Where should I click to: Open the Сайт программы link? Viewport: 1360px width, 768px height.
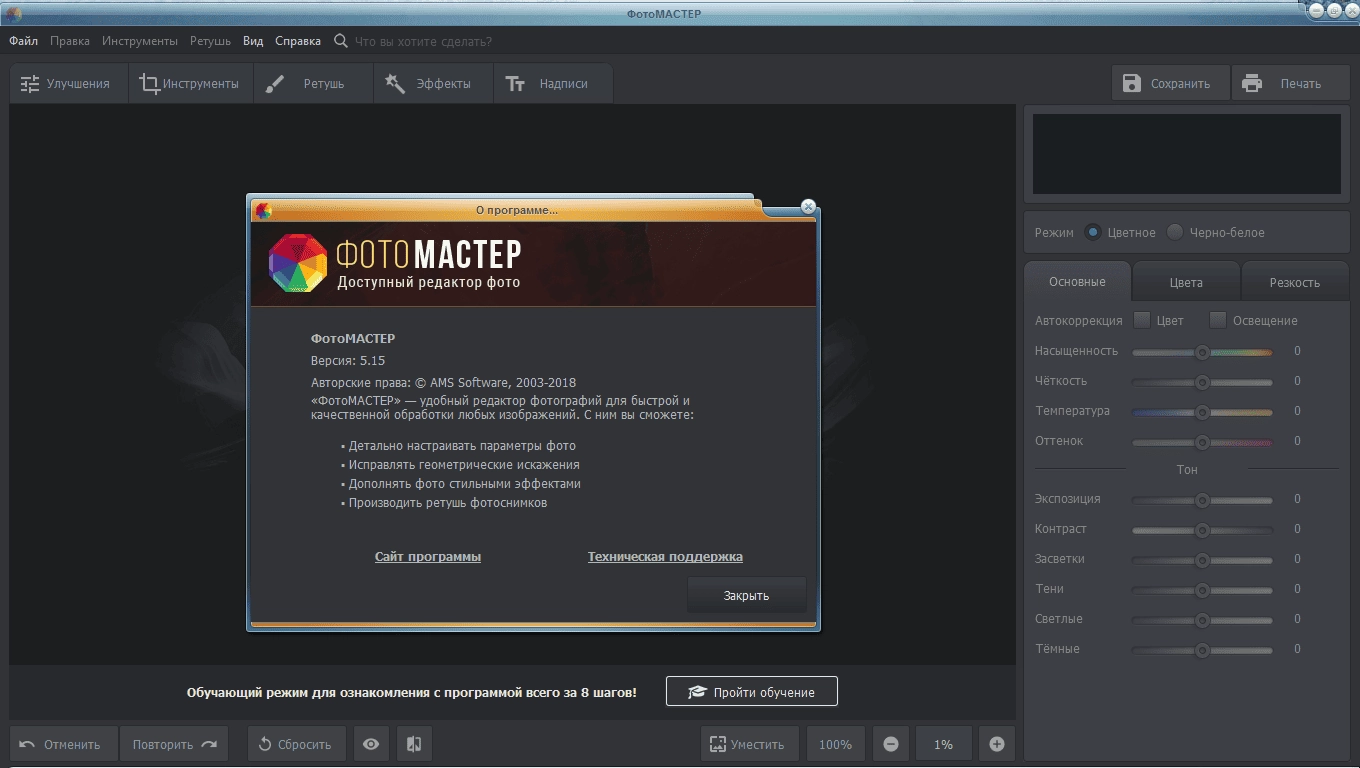tap(428, 557)
